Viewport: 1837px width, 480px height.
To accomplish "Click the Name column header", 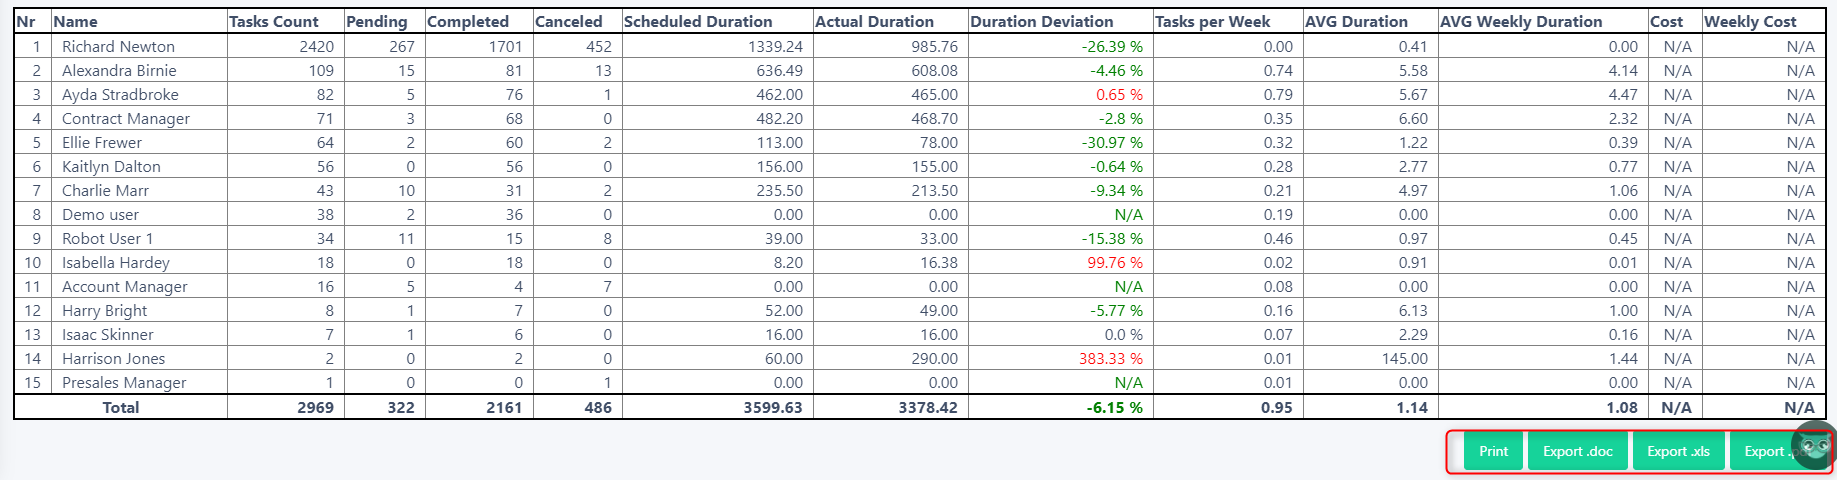I will tap(76, 21).
